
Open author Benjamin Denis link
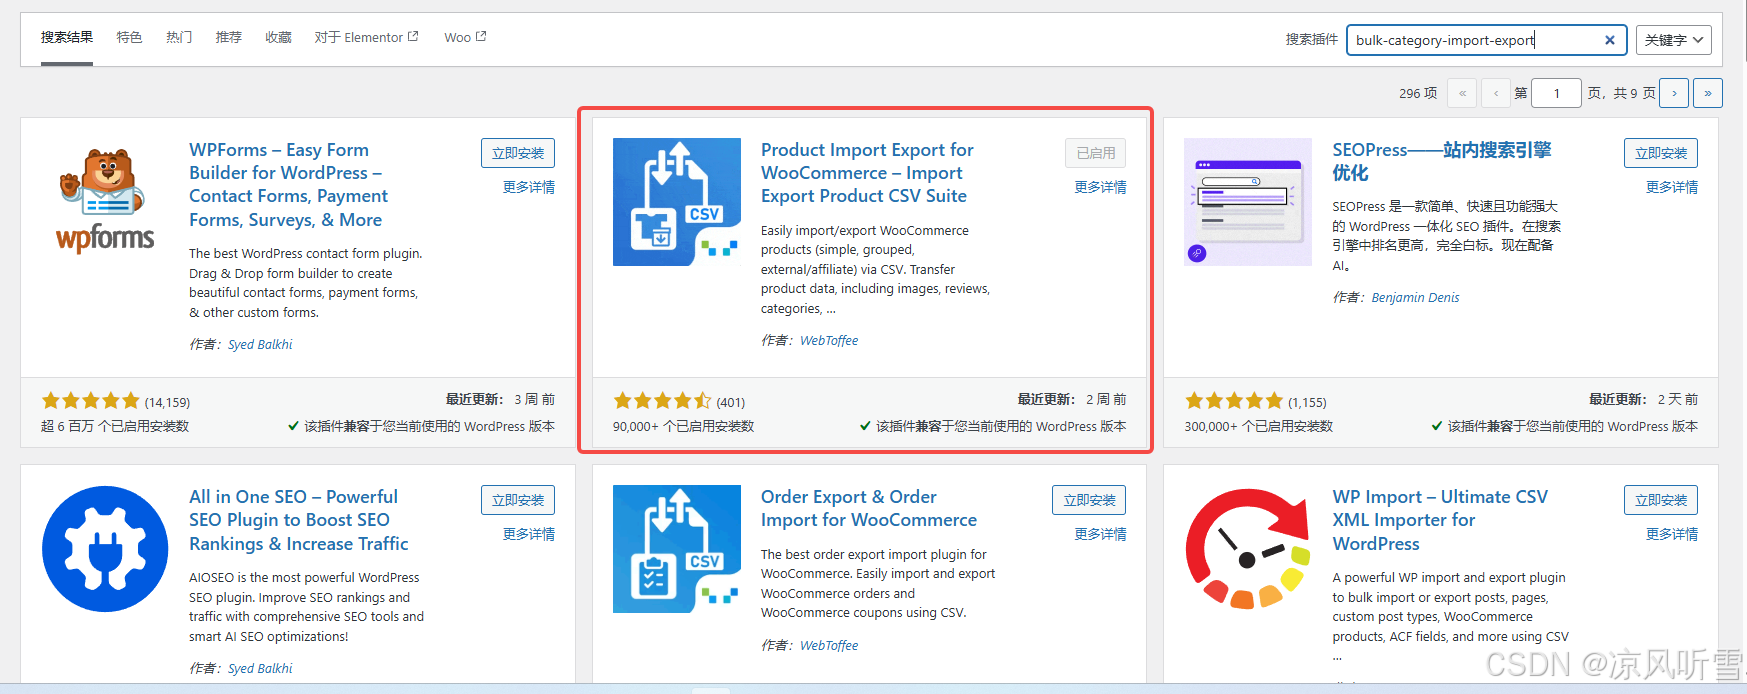click(1415, 297)
